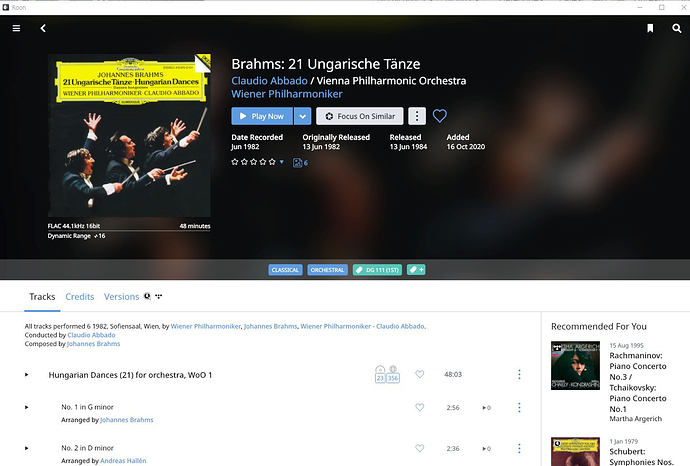Image resolution: width=690 pixels, height=466 pixels.
Task: Open Andreas Hallén arranger link
Action: click(123, 461)
